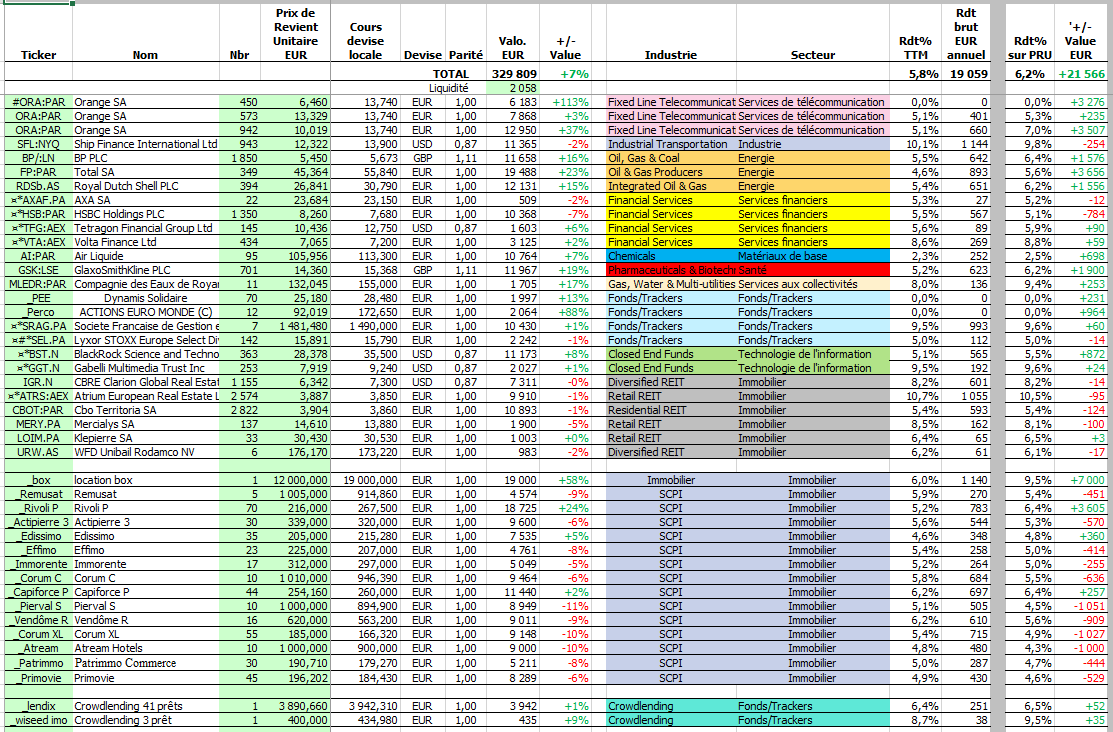Select the AXA SA name cell
This screenshot has width=1113, height=732.
146,200
